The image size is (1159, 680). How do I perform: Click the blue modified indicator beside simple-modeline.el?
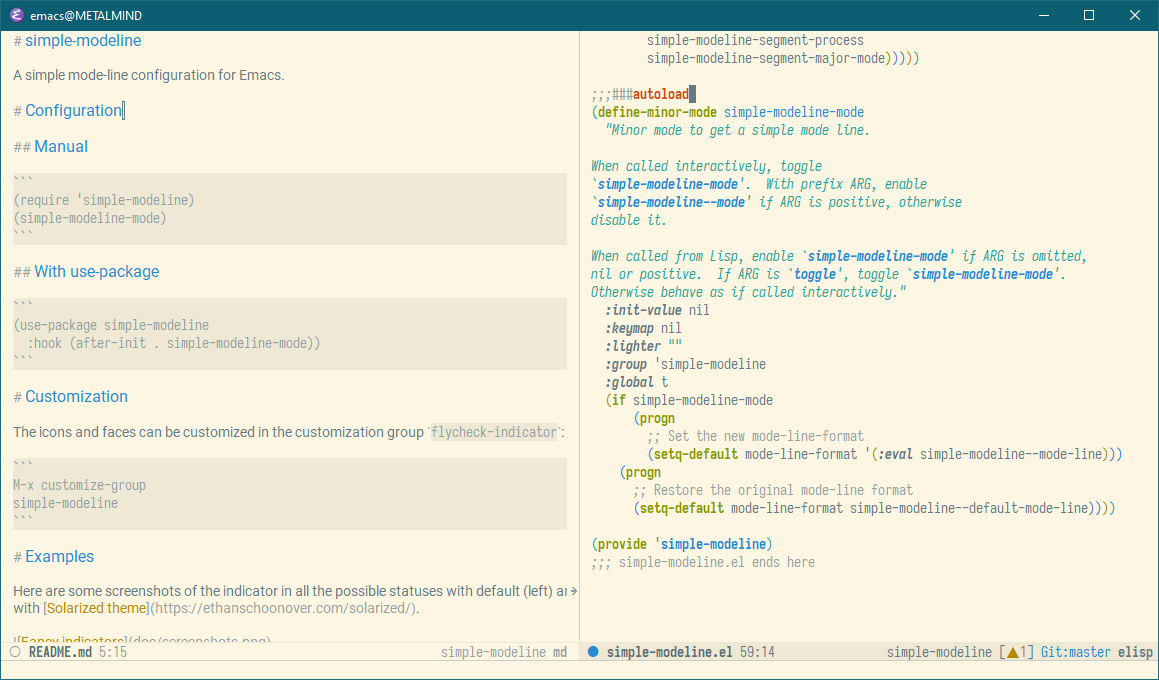(x=593, y=652)
